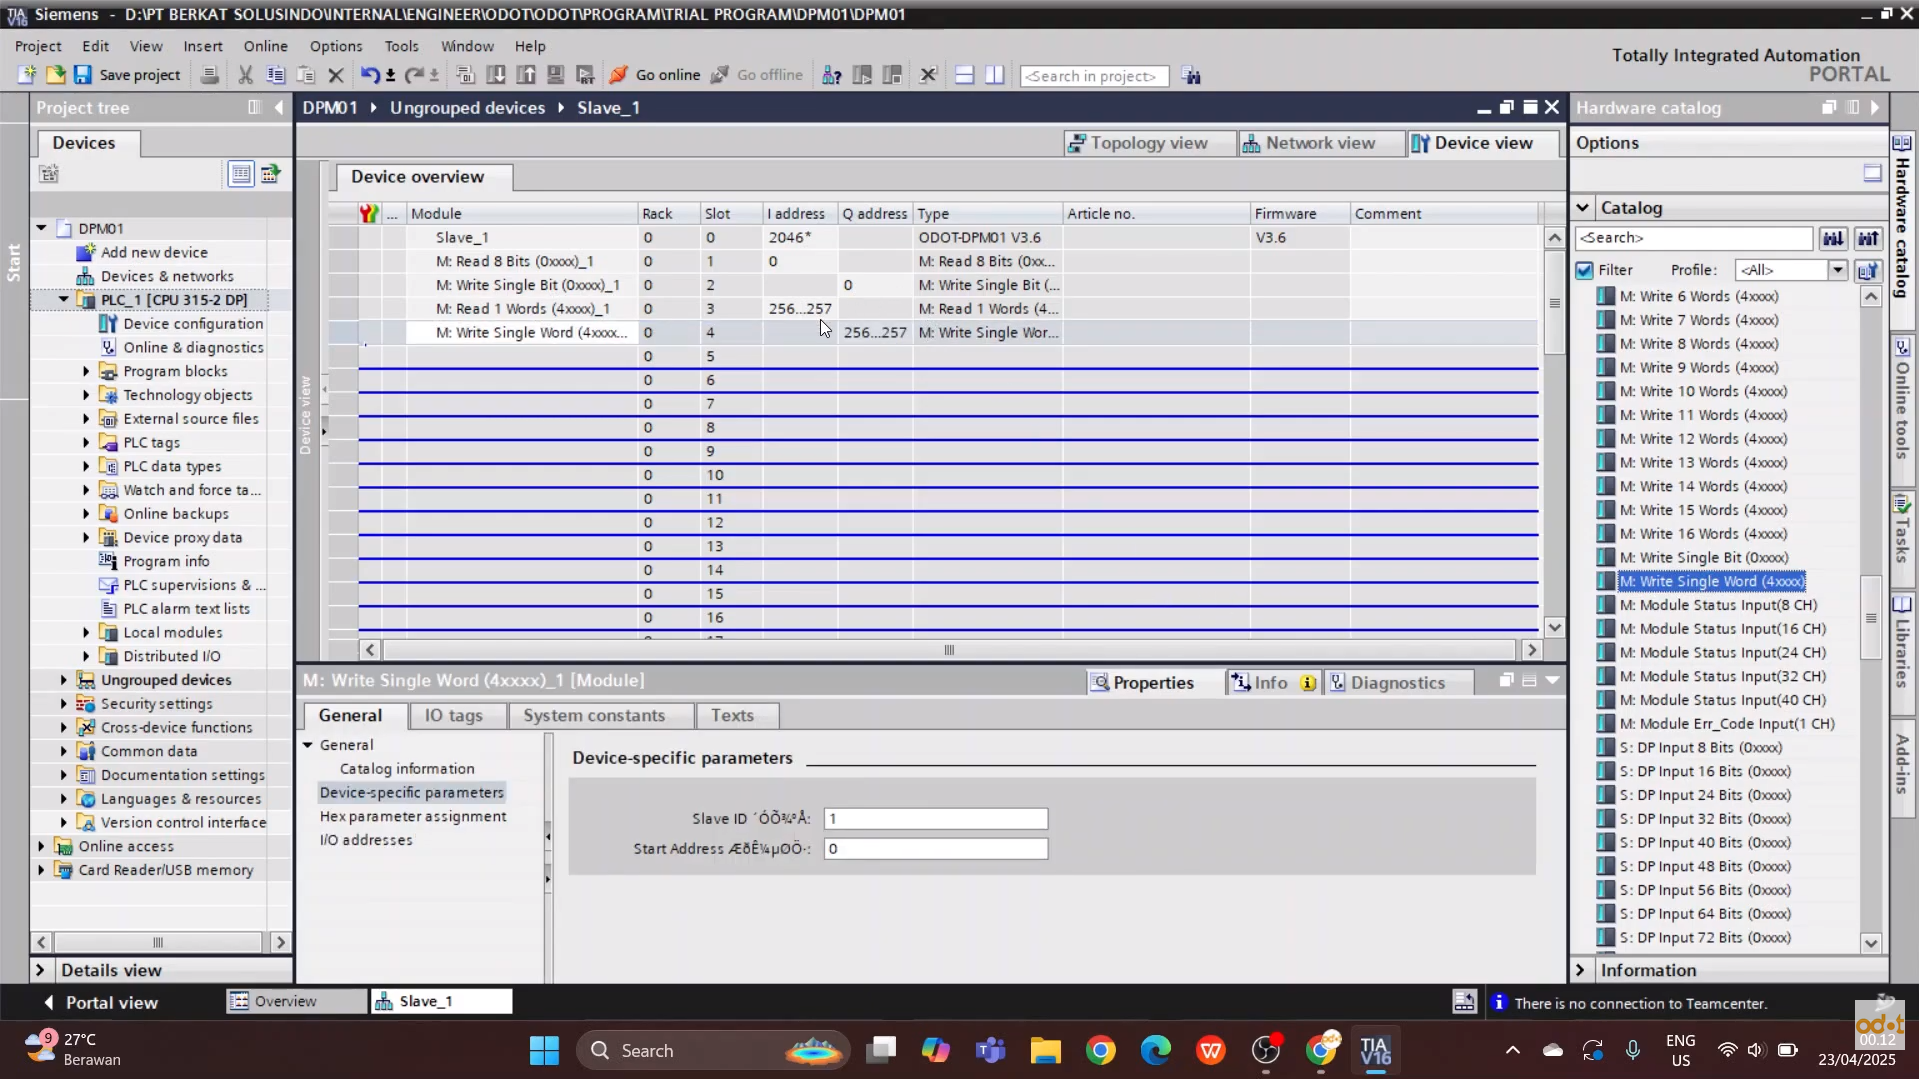1919x1079 pixels.
Task: Open File Explorer from the taskbar
Action: tap(1045, 1050)
